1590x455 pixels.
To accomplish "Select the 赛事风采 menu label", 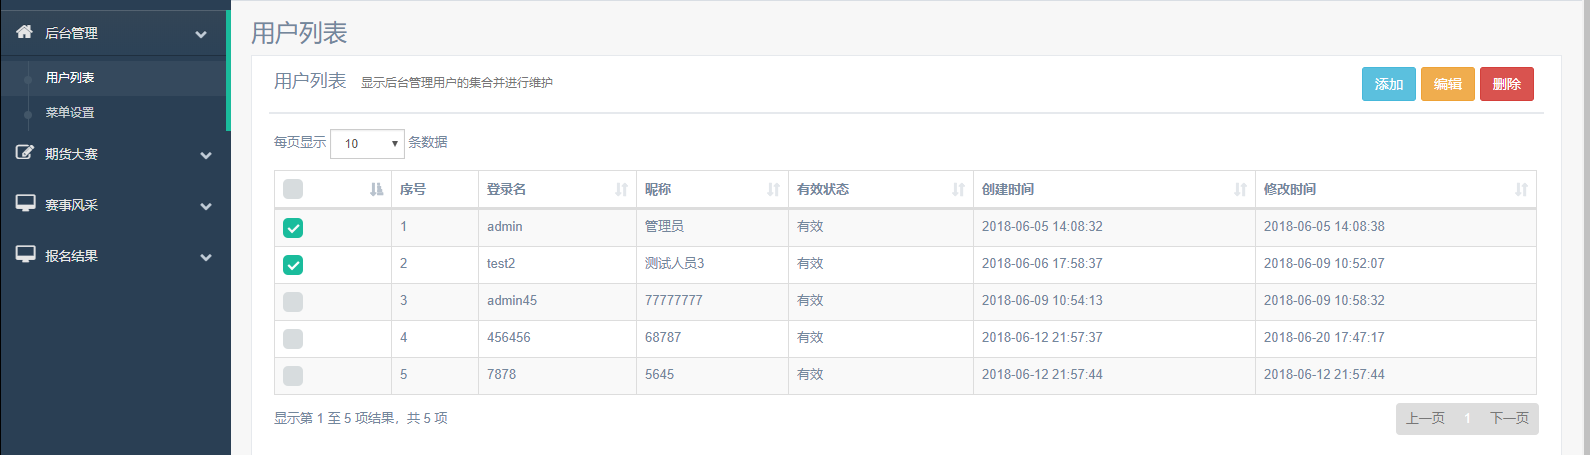I will click(x=71, y=205).
